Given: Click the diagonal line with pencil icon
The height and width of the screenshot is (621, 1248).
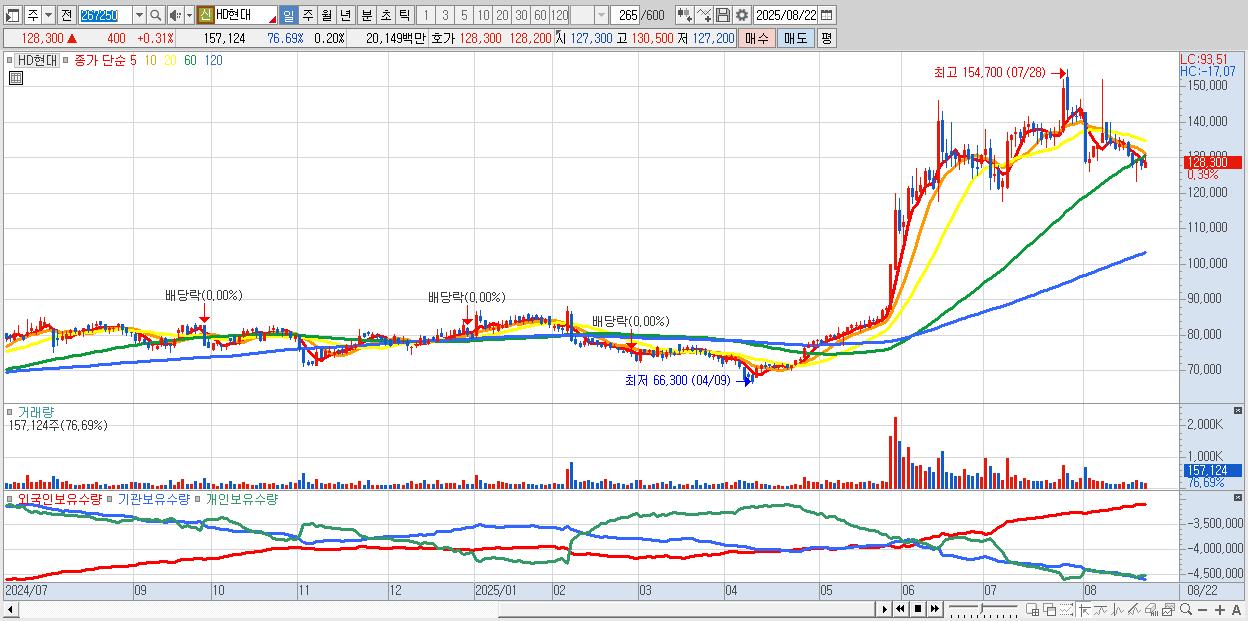Looking at the screenshot, I should pyautogui.click(x=1135, y=609).
